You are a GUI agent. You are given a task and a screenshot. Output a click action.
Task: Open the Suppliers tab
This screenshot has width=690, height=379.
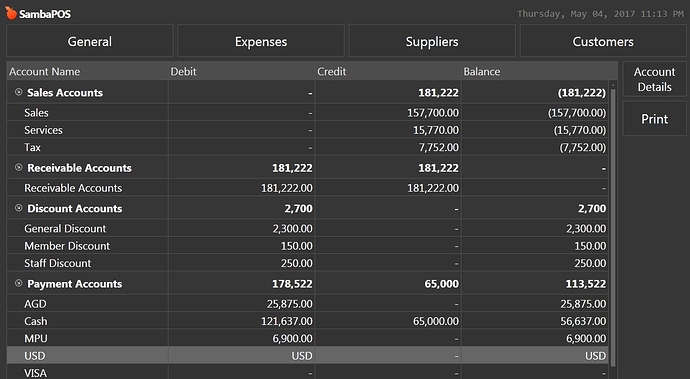(x=432, y=41)
